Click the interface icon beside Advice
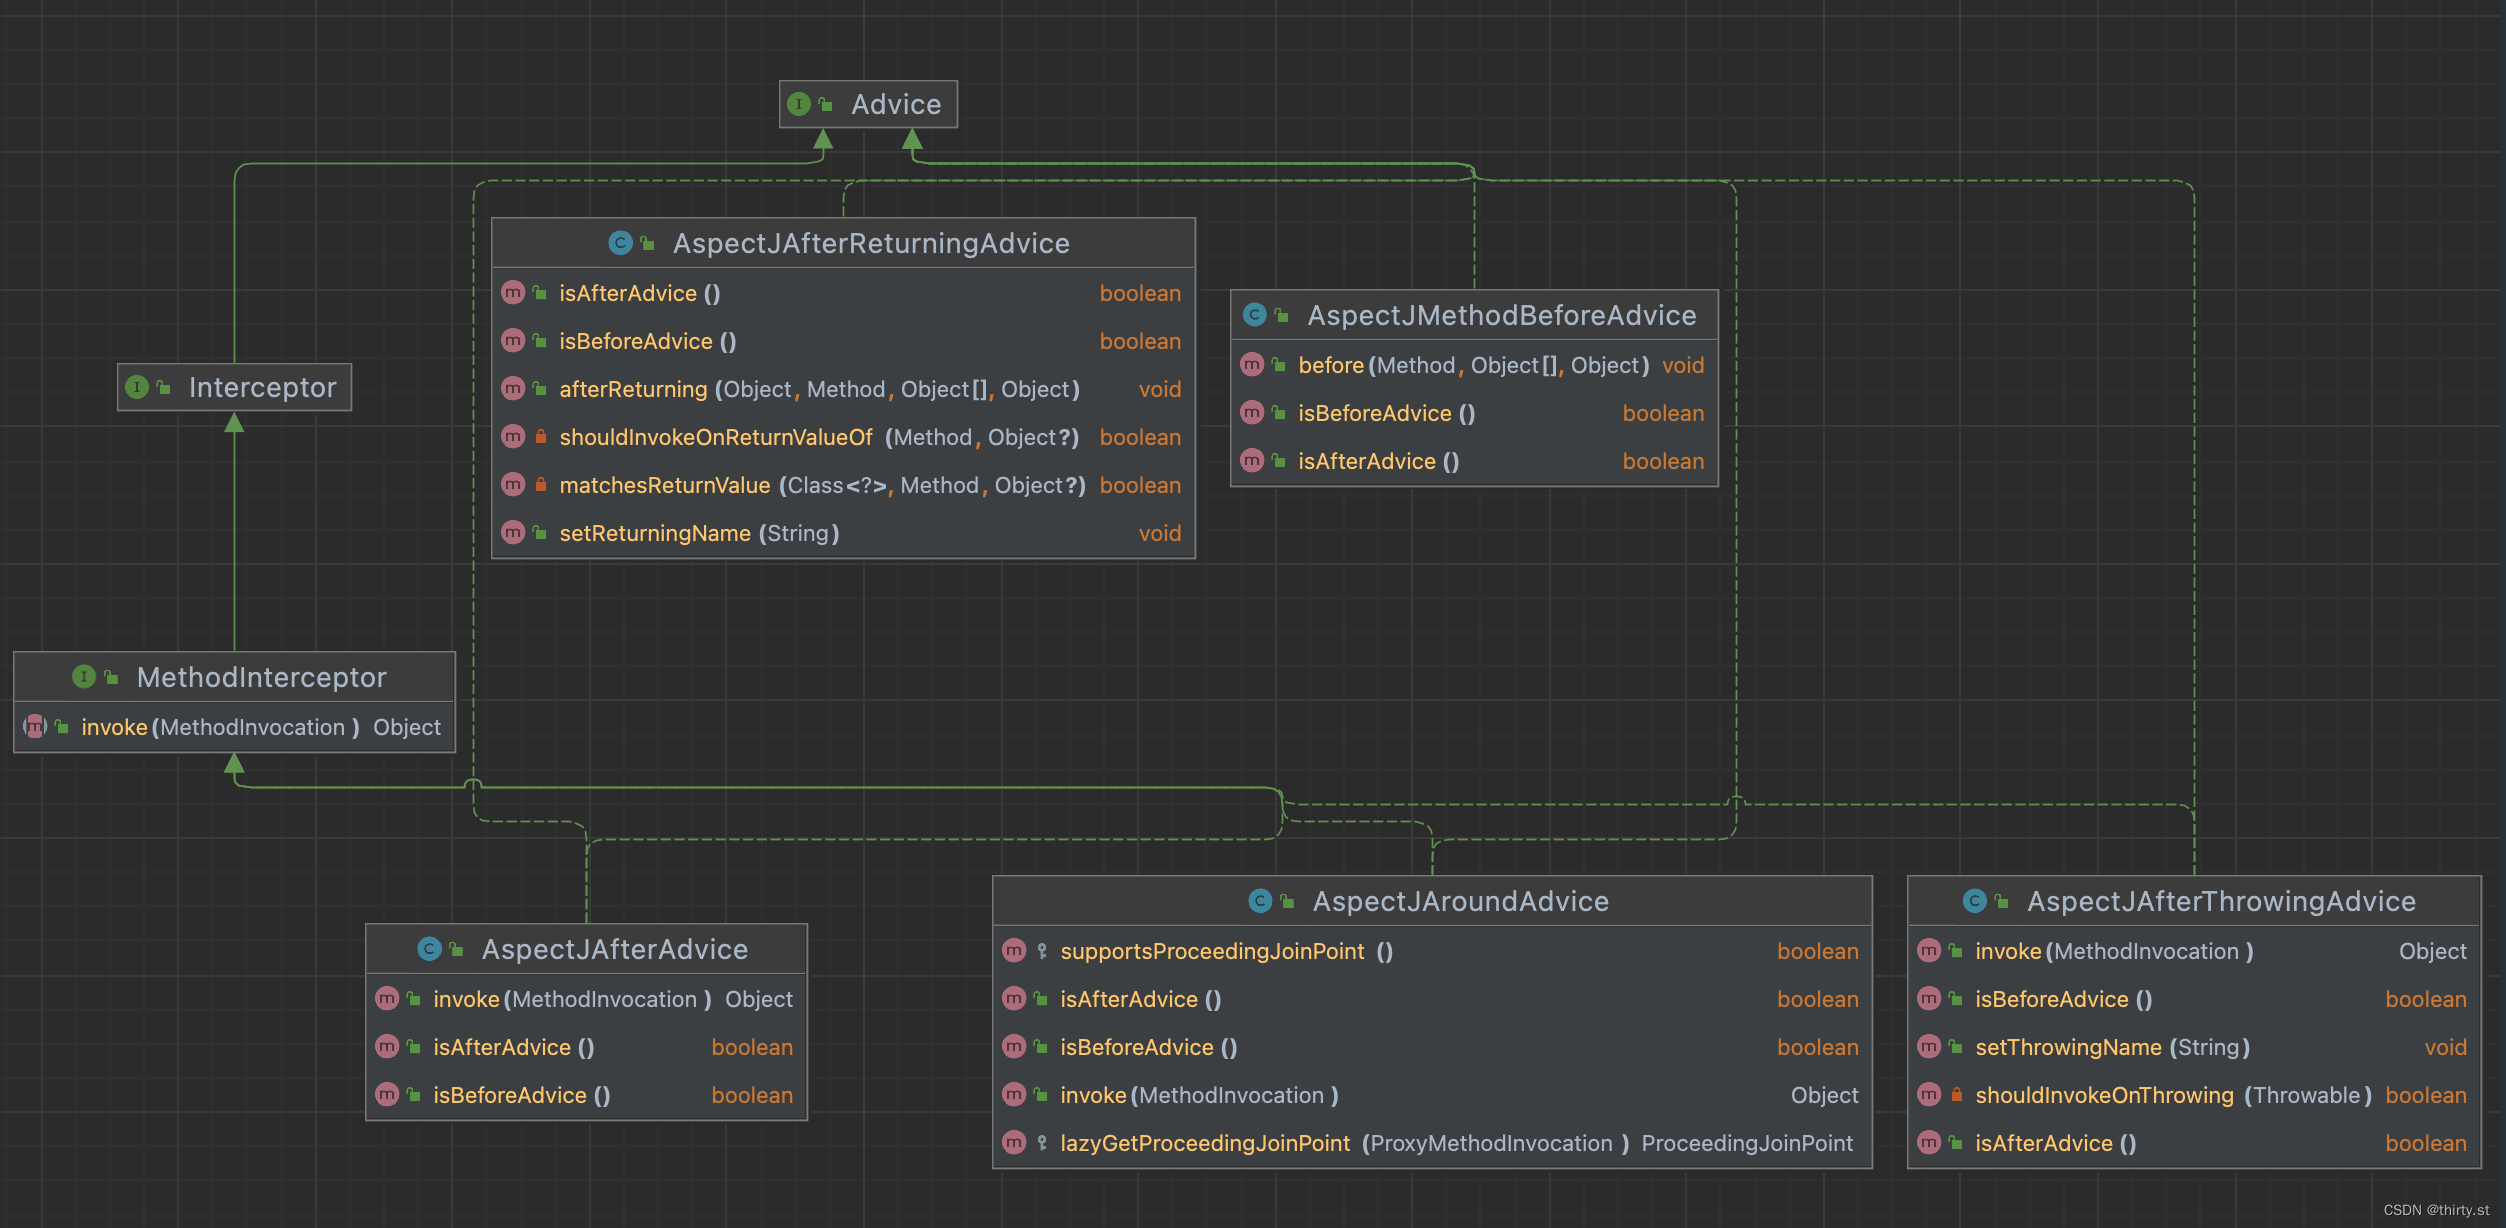 [x=798, y=104]
